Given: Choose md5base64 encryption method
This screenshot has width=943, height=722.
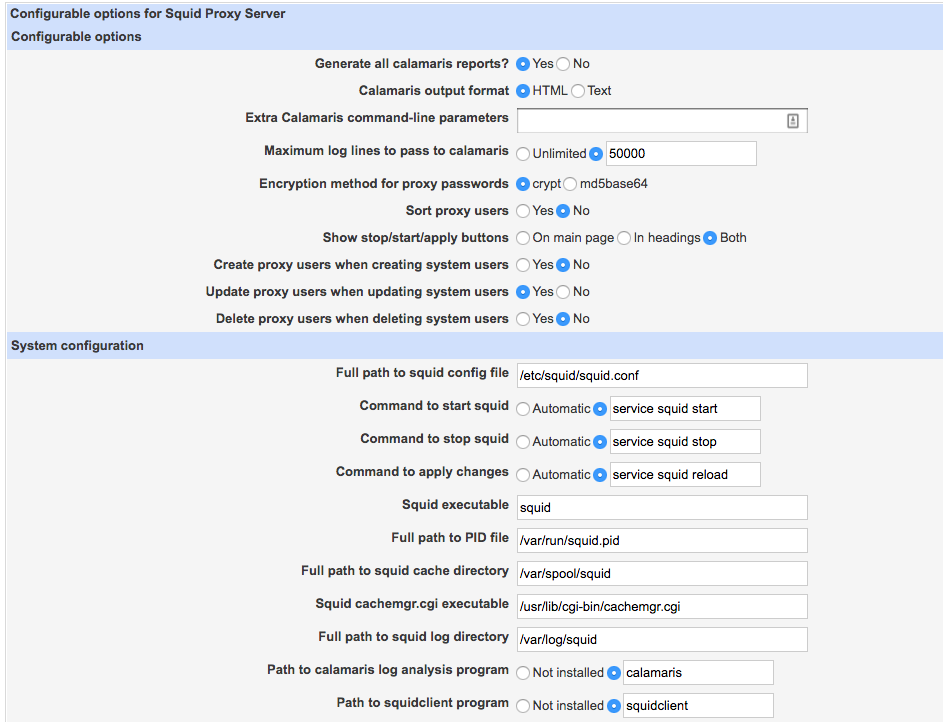Looking at the screenshot, I should tap(570, 184).
